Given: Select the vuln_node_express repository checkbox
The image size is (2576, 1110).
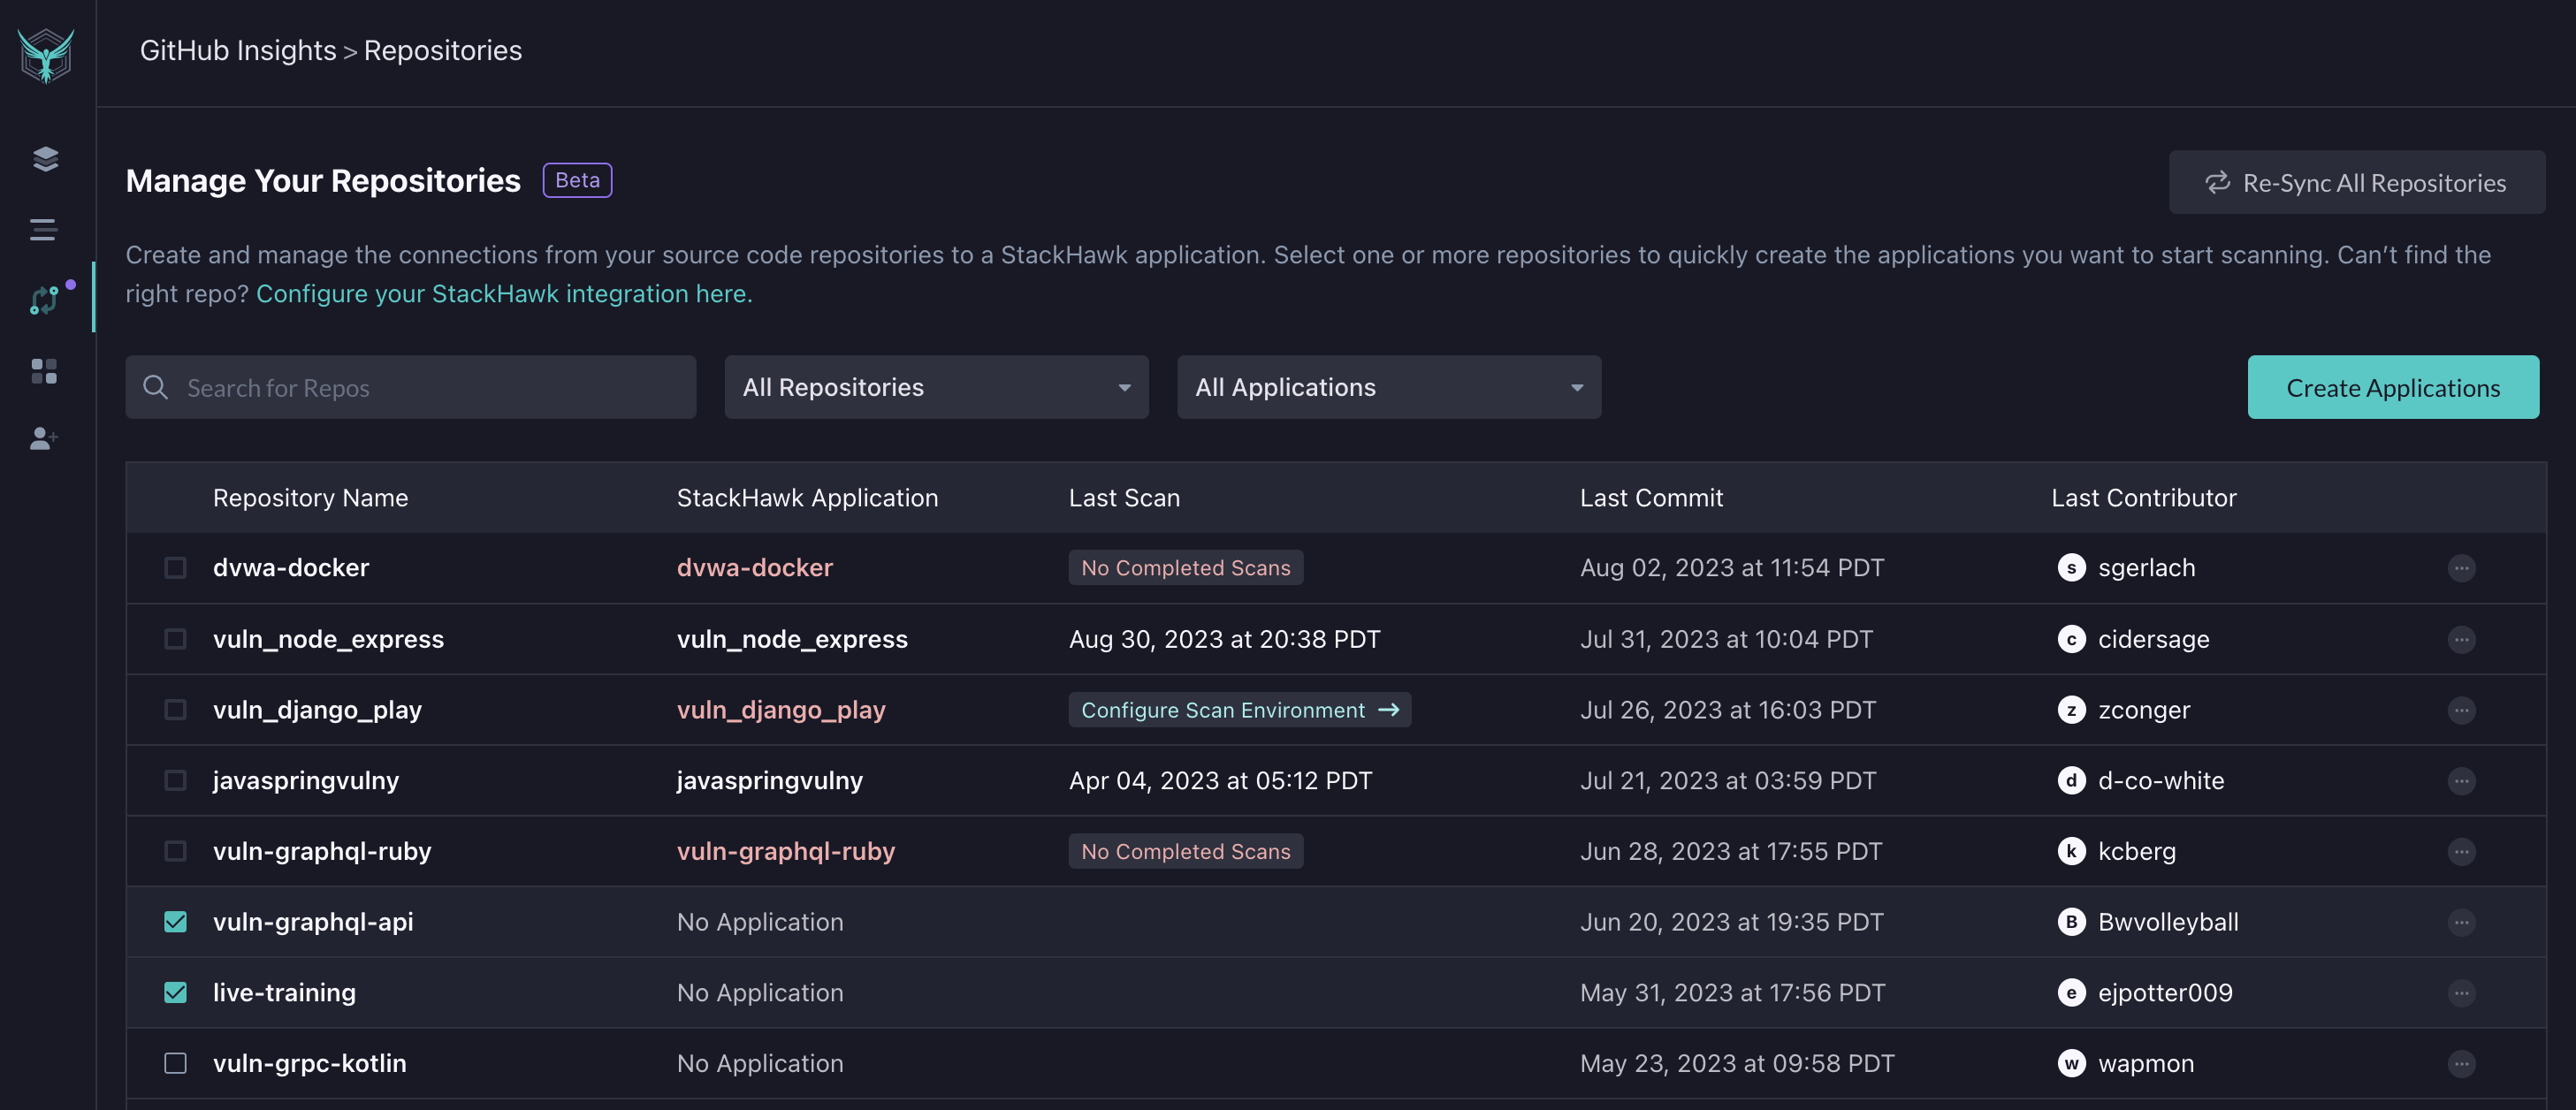Looking at the screenshot, I should click(175, 638).
